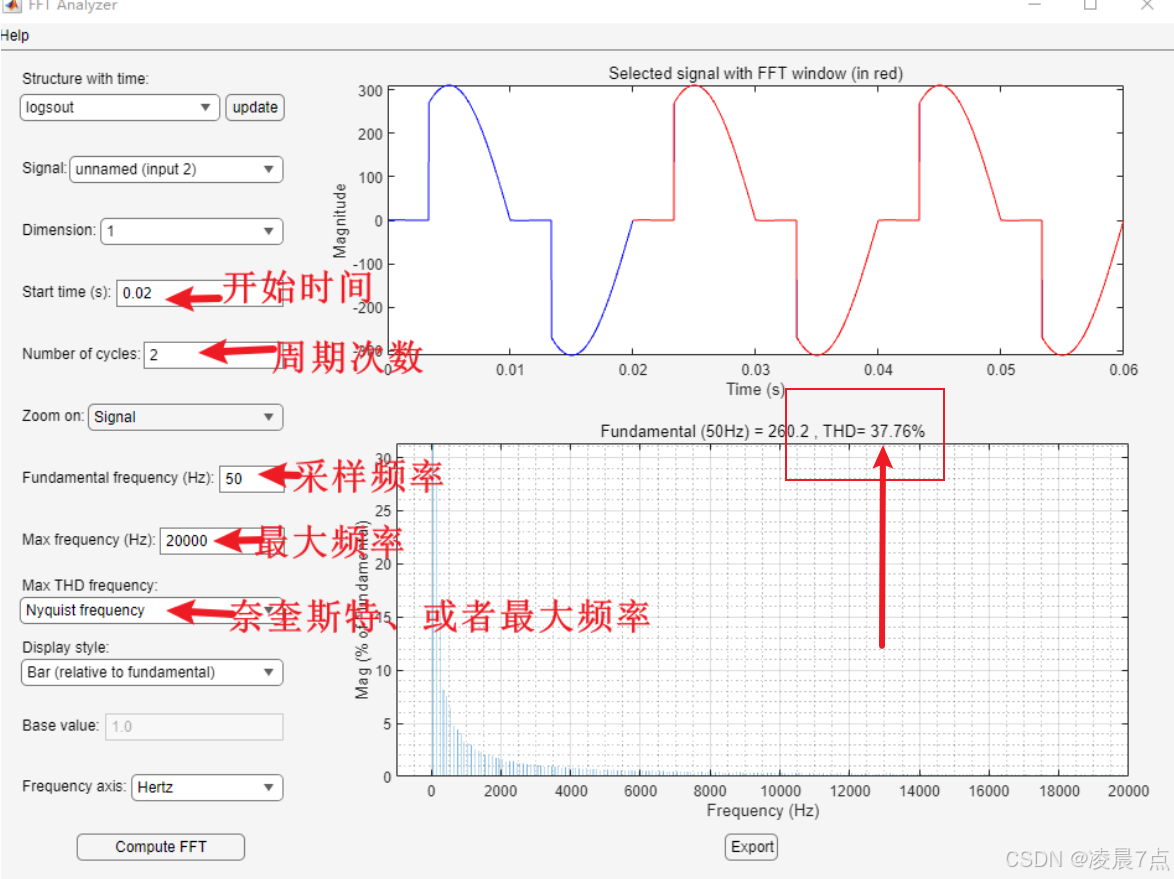This screenshot has height=879, width=1174.
Task: Click the Export button
Action: 752,847
